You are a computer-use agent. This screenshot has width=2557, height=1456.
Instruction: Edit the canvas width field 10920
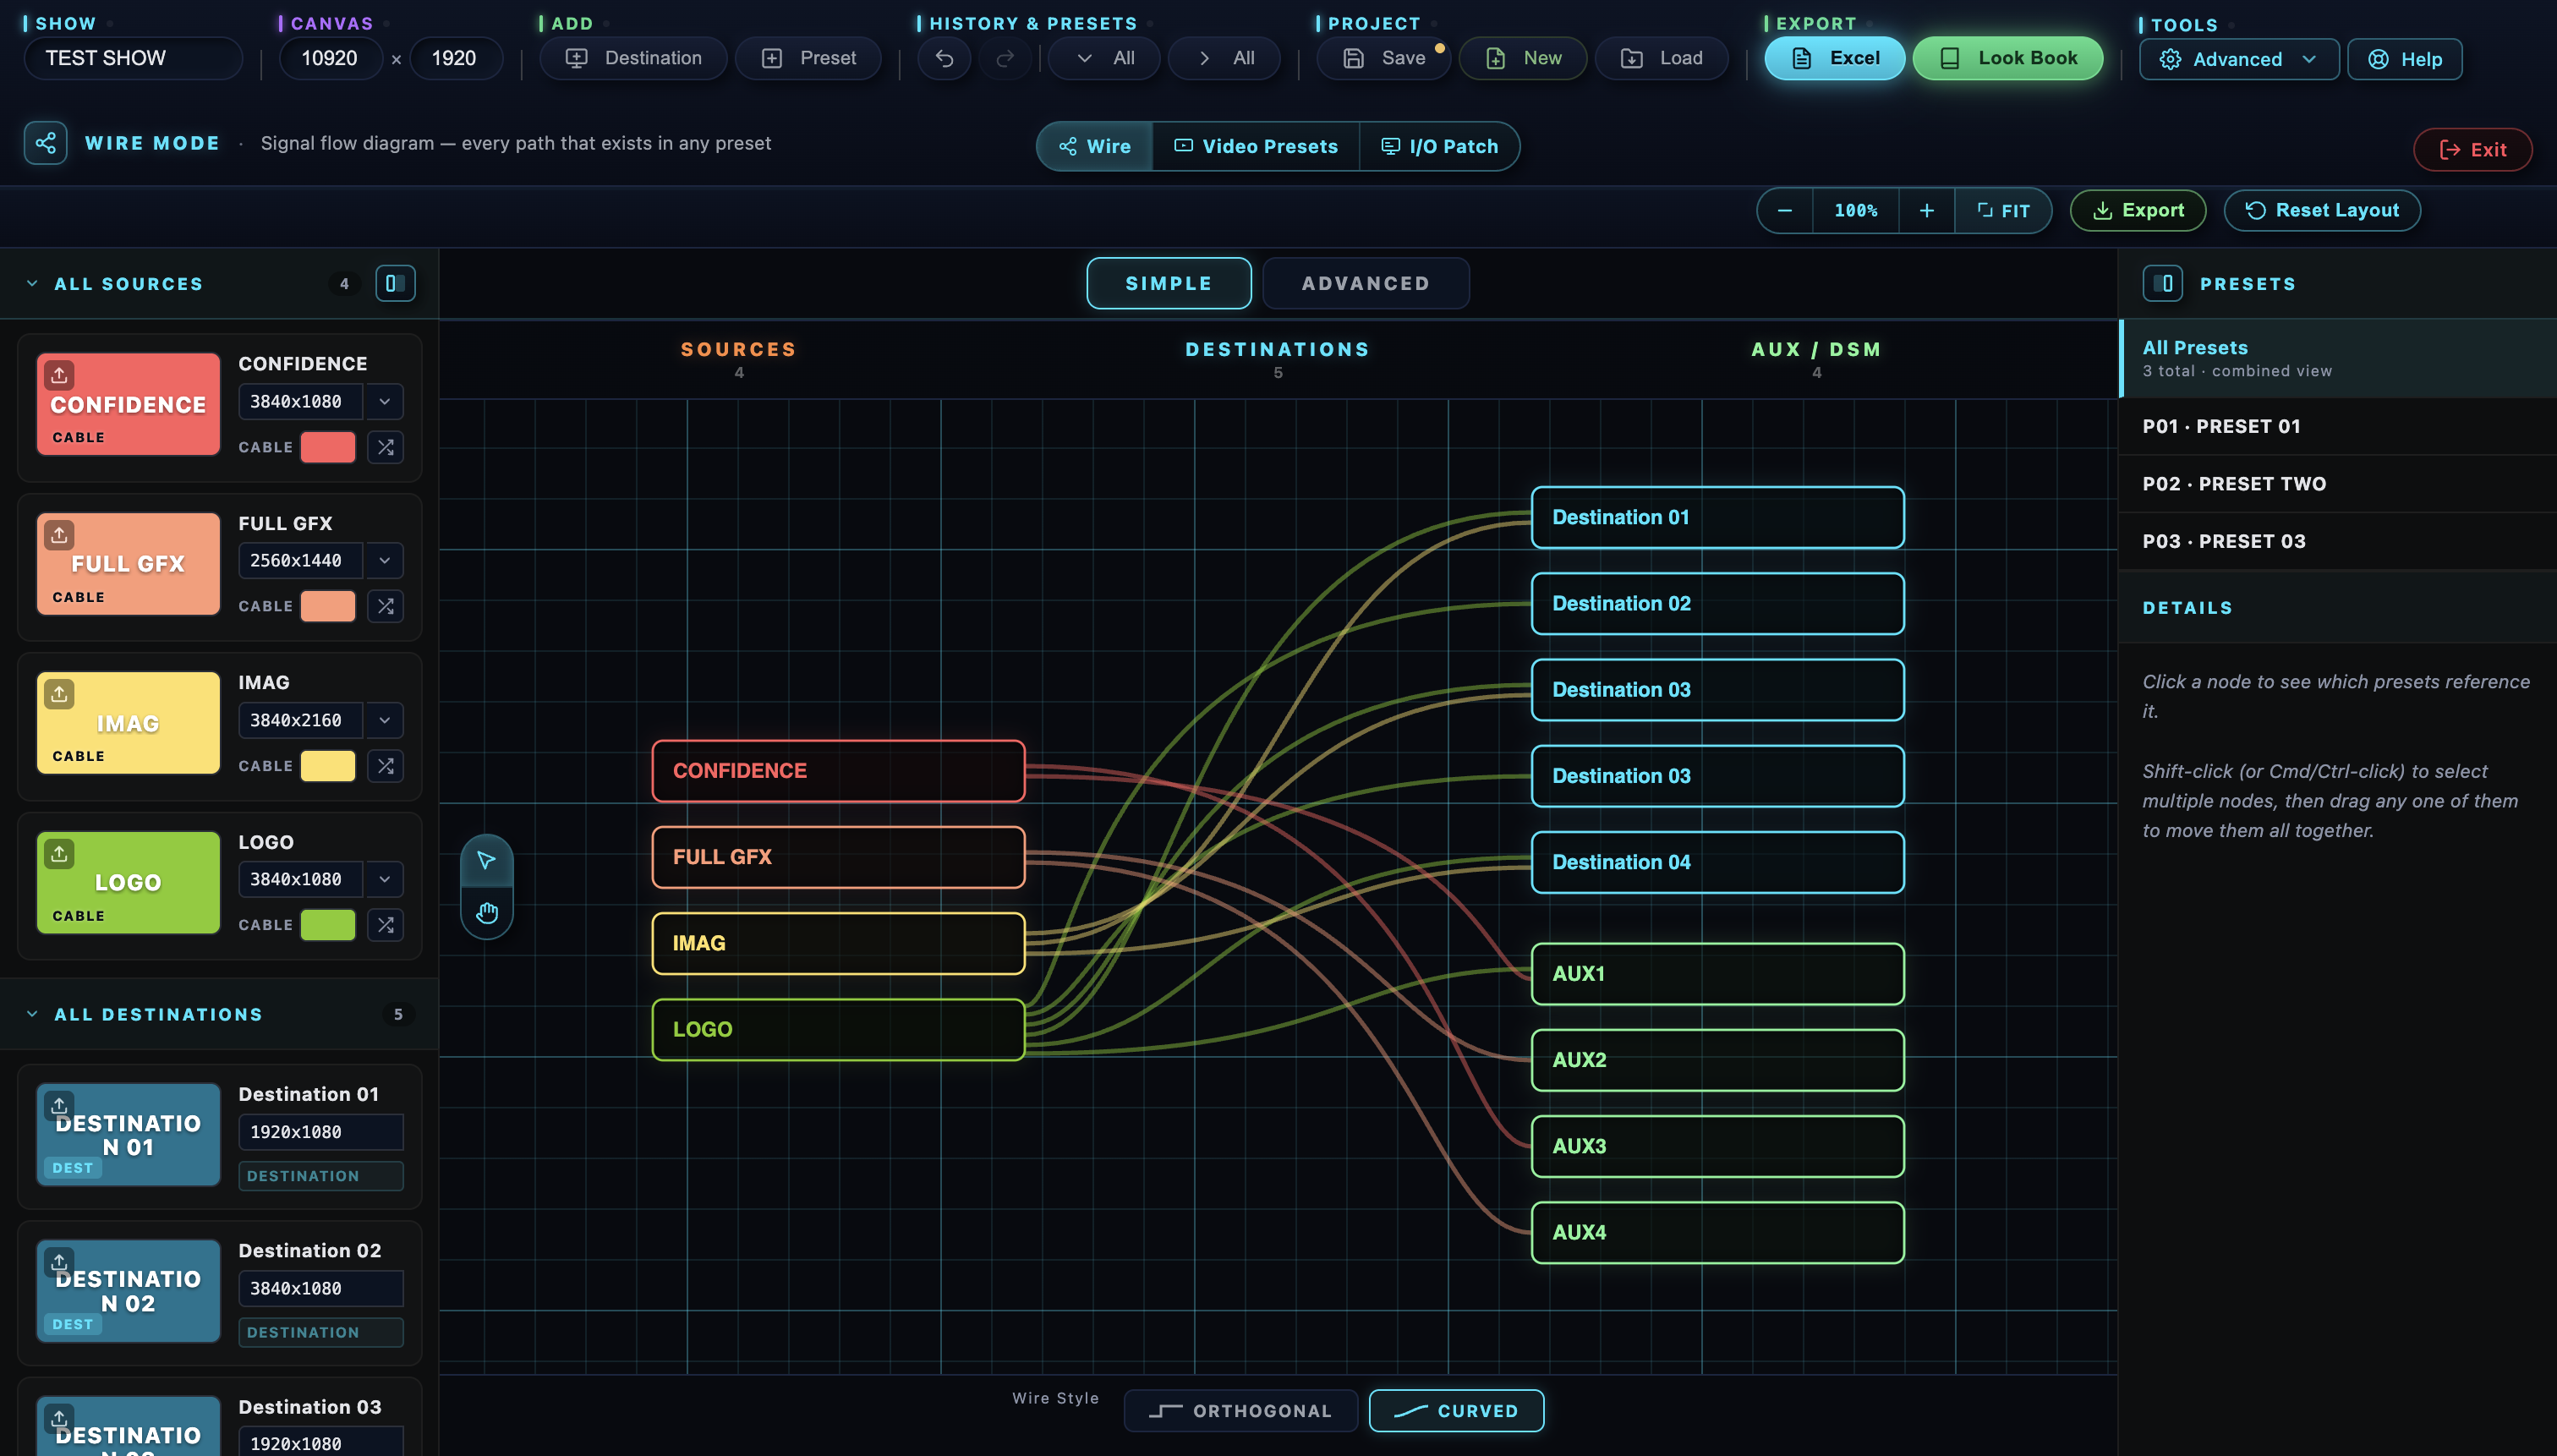[x=330, y=58]
